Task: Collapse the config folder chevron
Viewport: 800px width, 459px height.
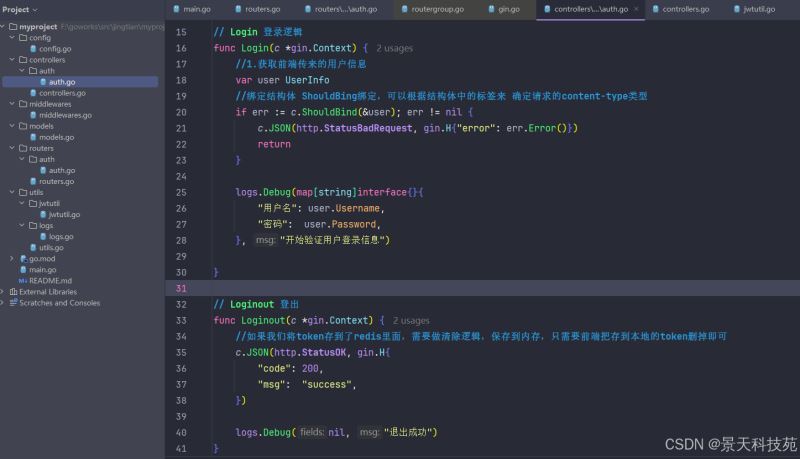Action: [x=12, y=38]
